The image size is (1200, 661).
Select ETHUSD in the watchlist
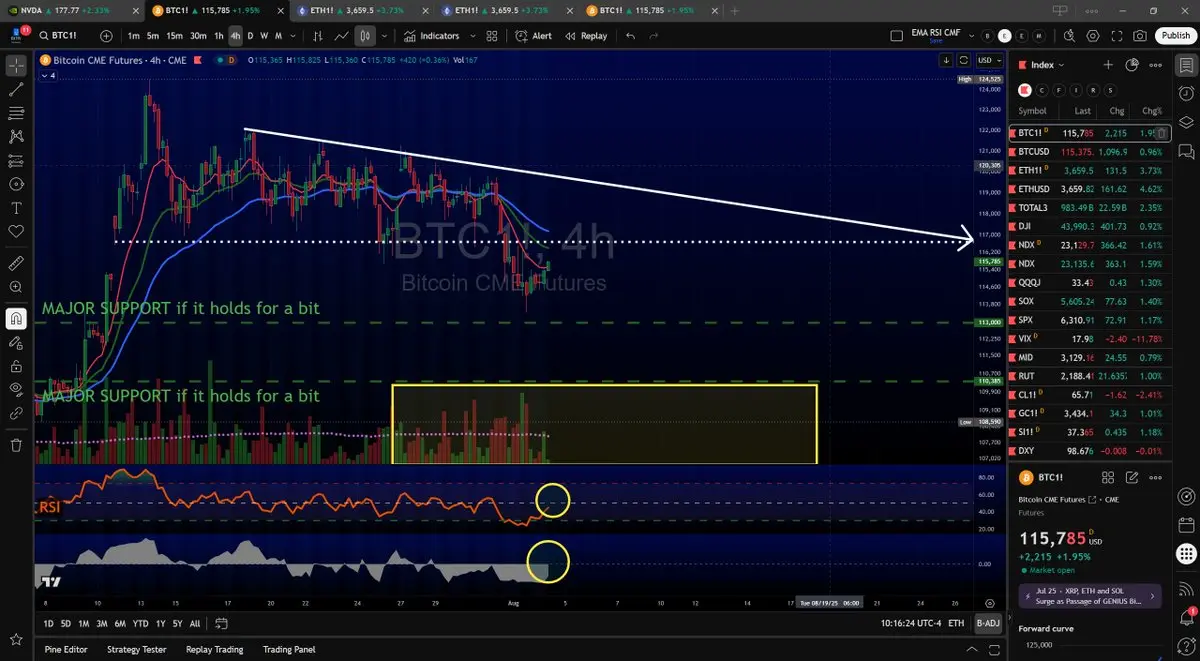(x=1090, y=189)
